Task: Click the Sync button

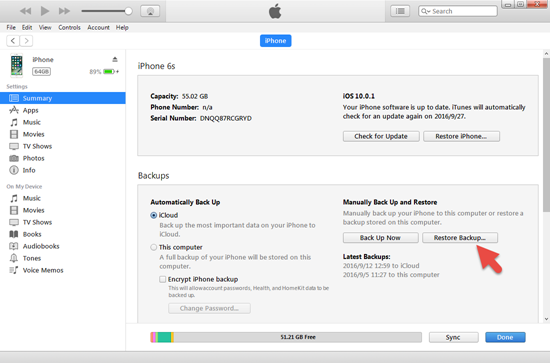Action: (x=453, y=337)
